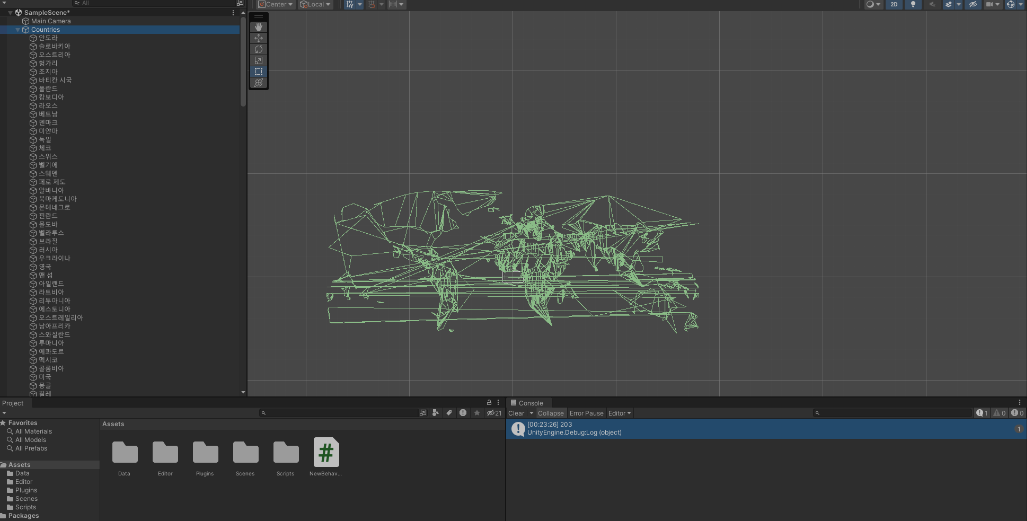Select the Hand view tool
This screenshot has height=521, width=1027.
[259, 27]
